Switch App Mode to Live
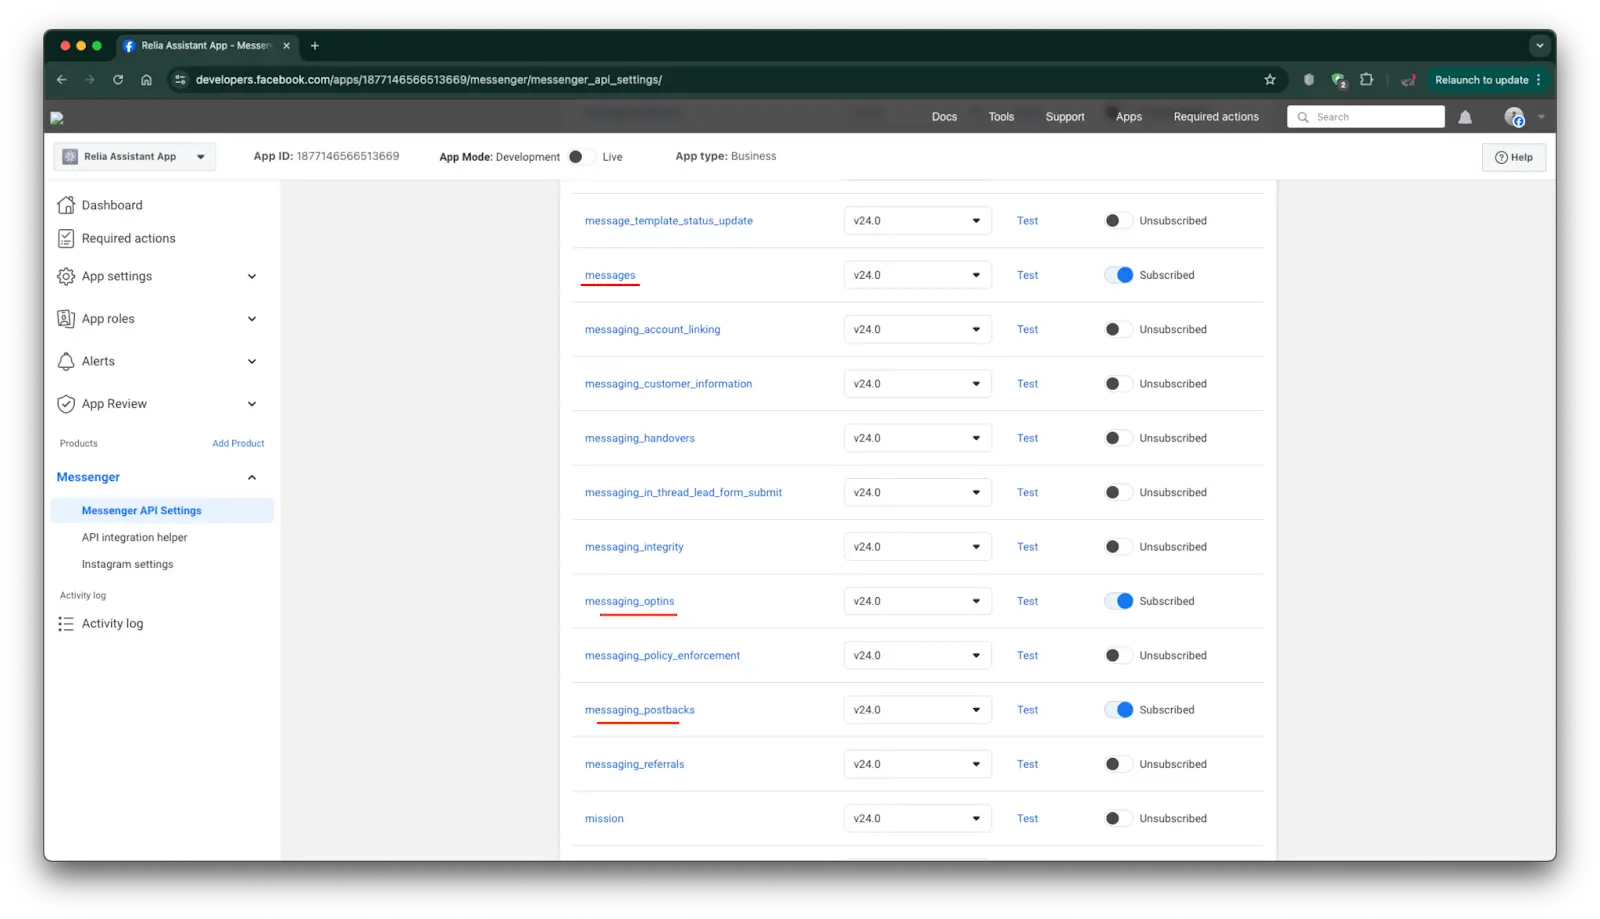This screenshot has height=919, width=1600. (576, 156)
